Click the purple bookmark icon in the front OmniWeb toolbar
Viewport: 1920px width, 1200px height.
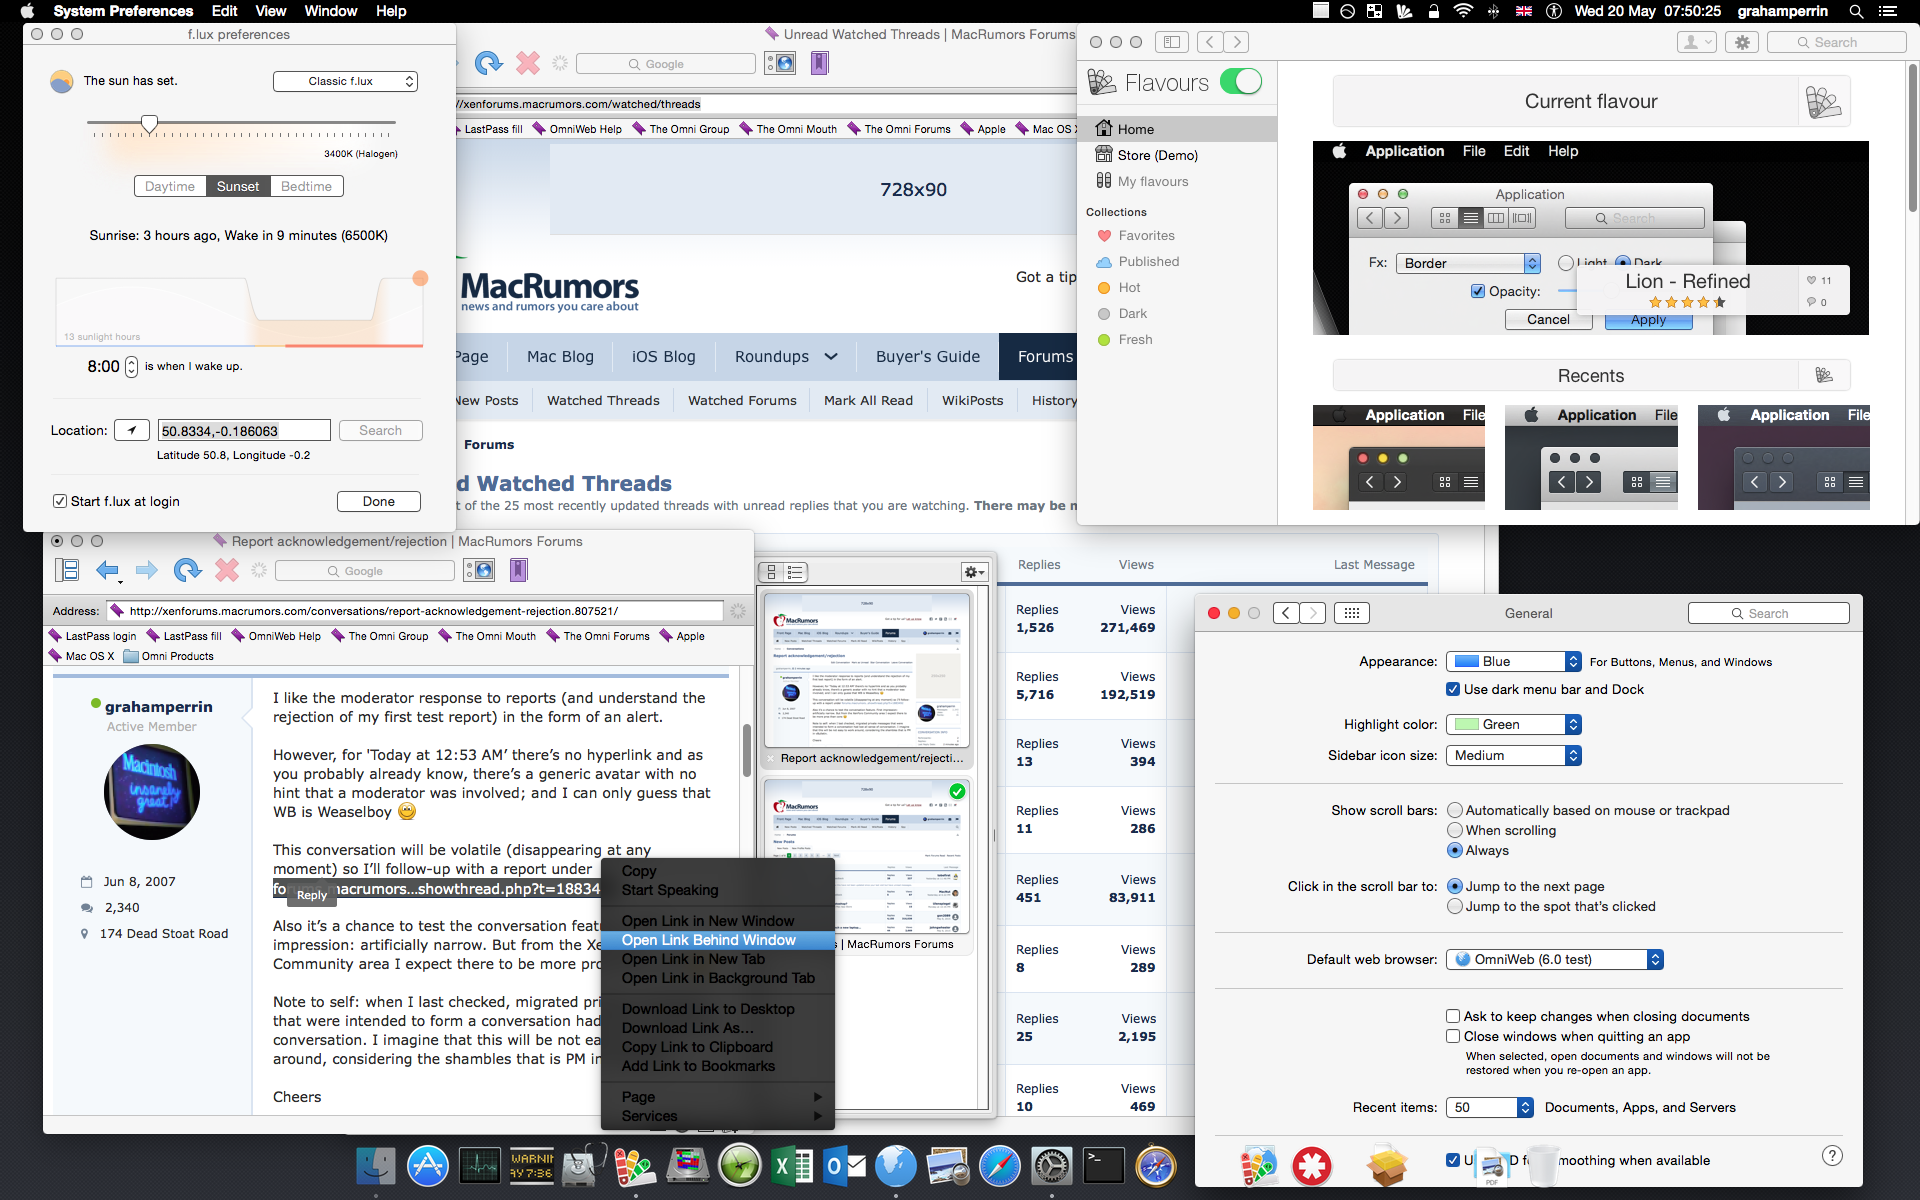coord(518,570)
